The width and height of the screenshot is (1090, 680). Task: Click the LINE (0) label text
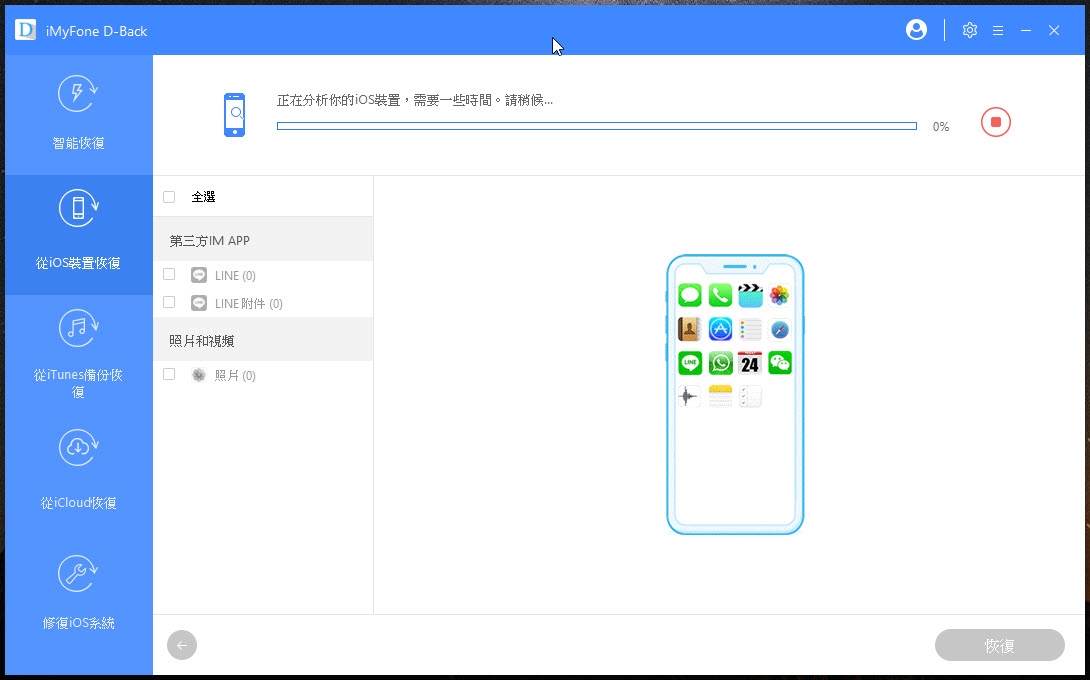pos(235,275)
